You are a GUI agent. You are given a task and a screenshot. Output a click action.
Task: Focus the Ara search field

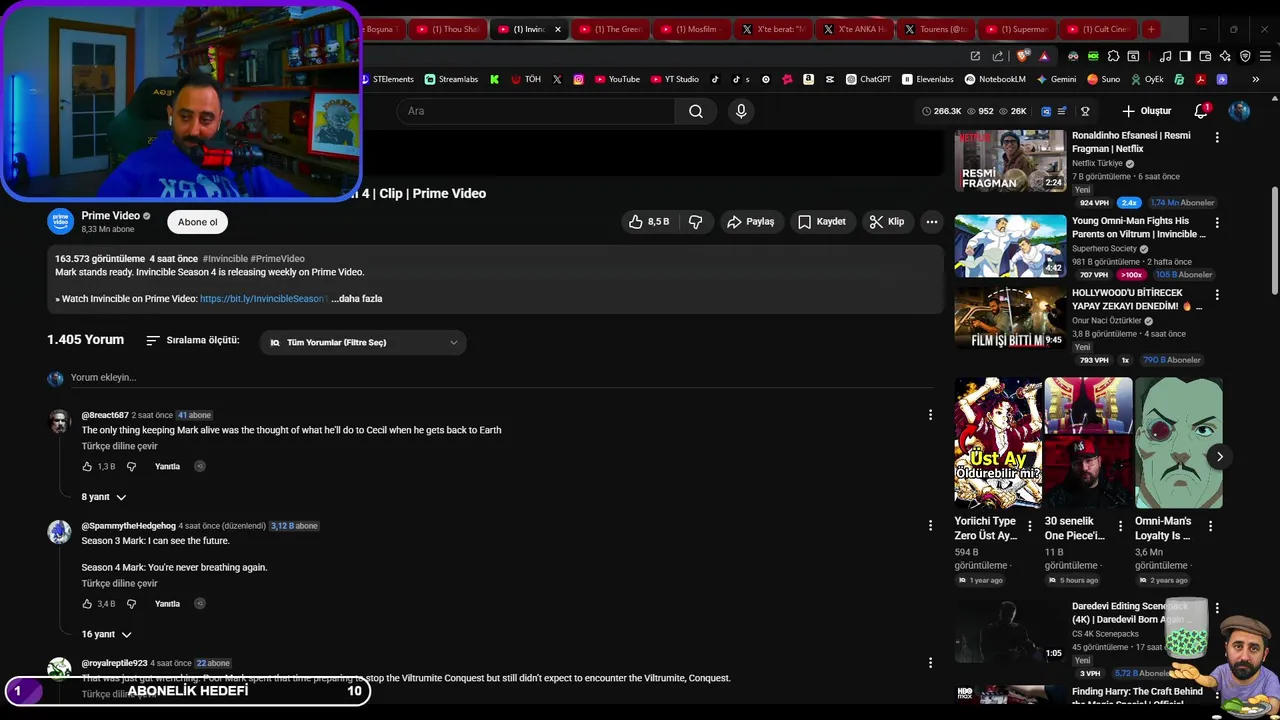536,111
